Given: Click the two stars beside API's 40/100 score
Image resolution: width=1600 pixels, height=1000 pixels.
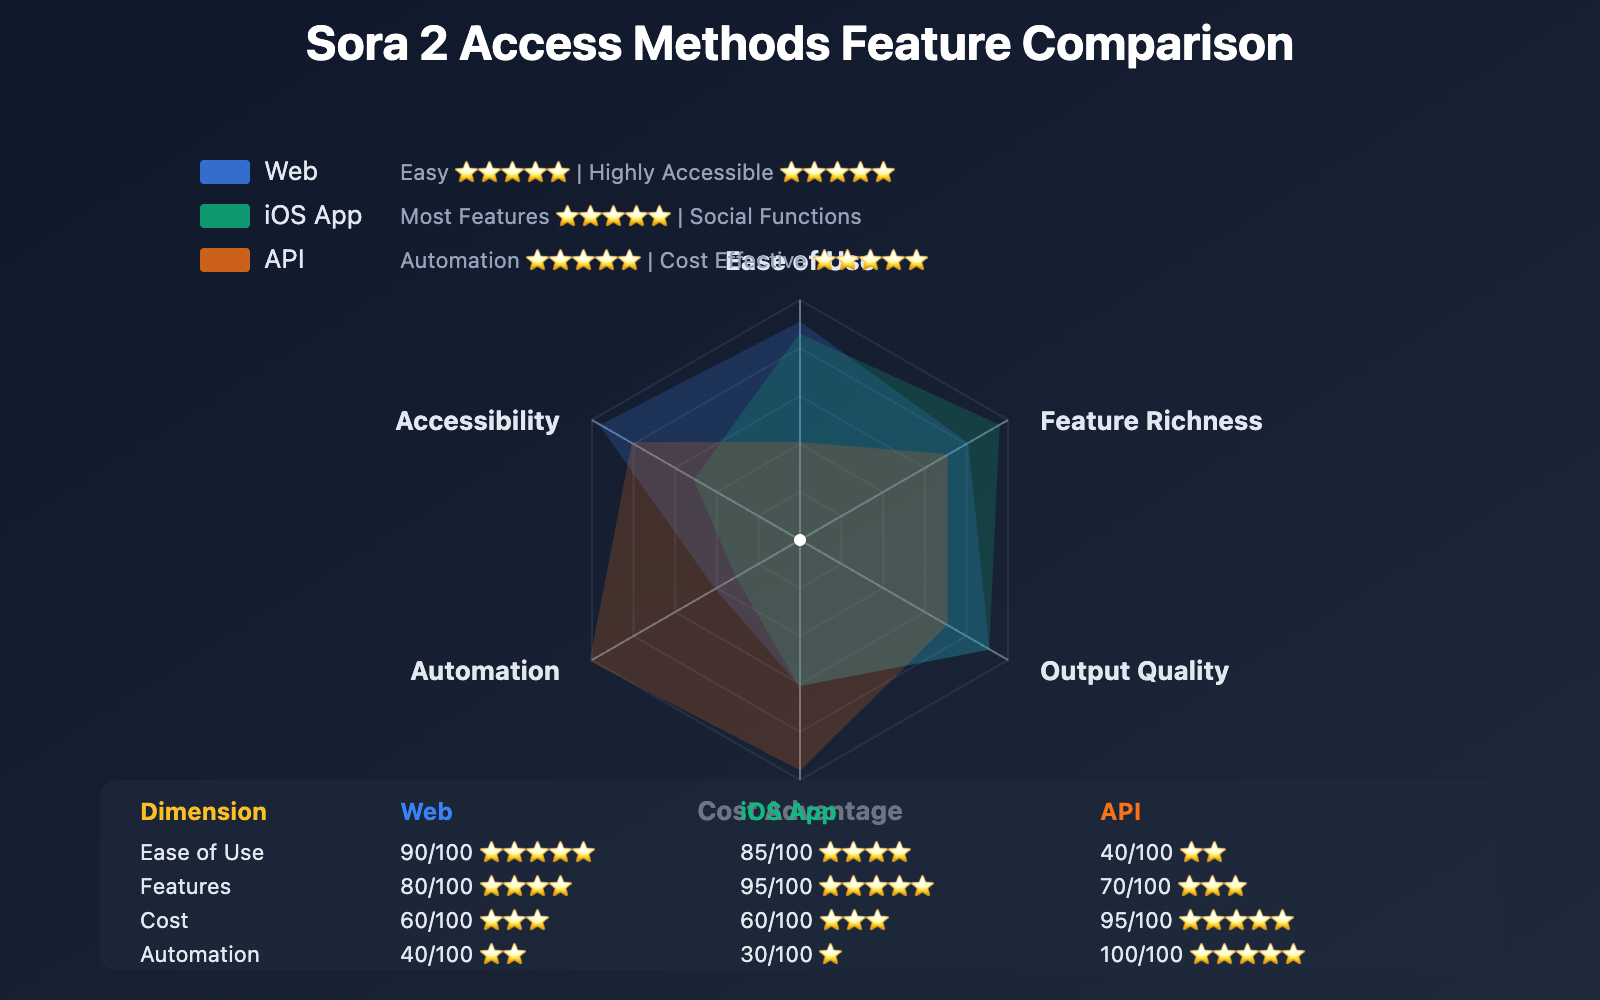Looking at the screenshot, I should click(x=1202, y=852).
